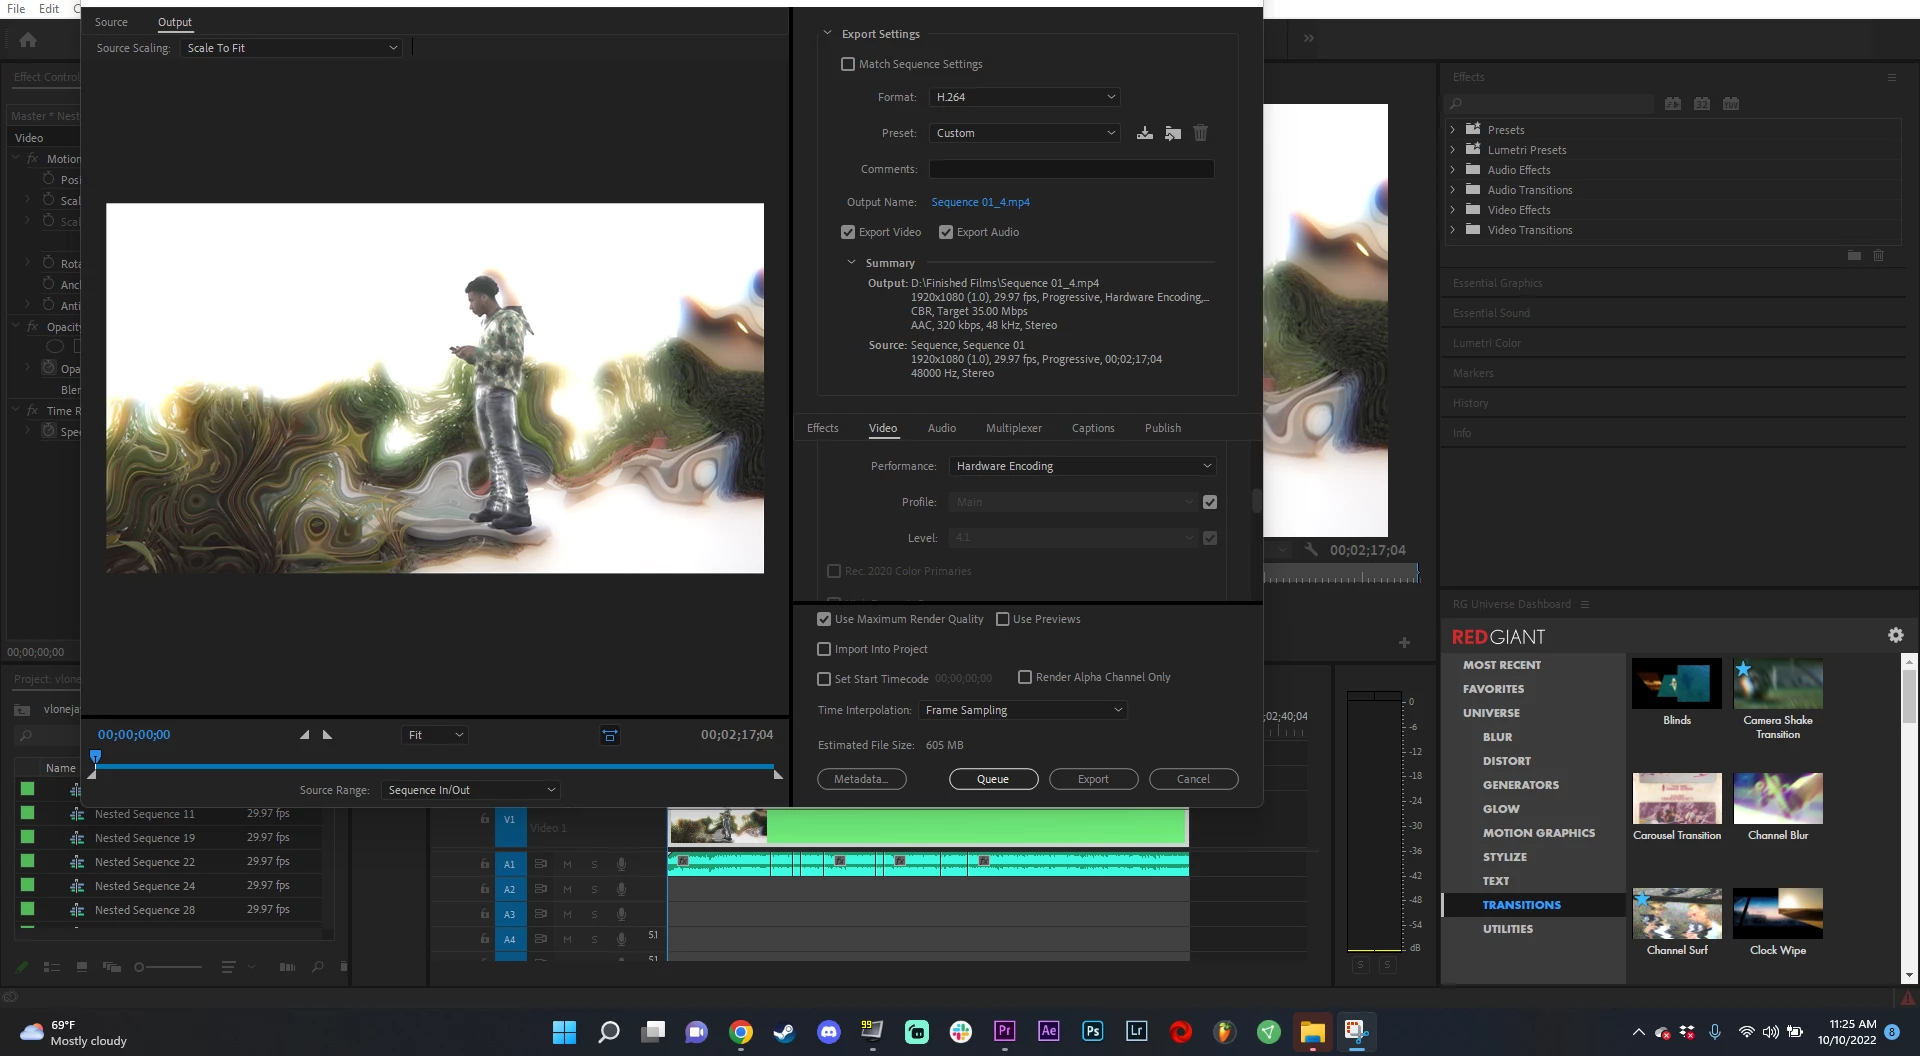Enable Use Previews checkbox
Screen dimensions: 1920x1056
tap(1002, 619)
